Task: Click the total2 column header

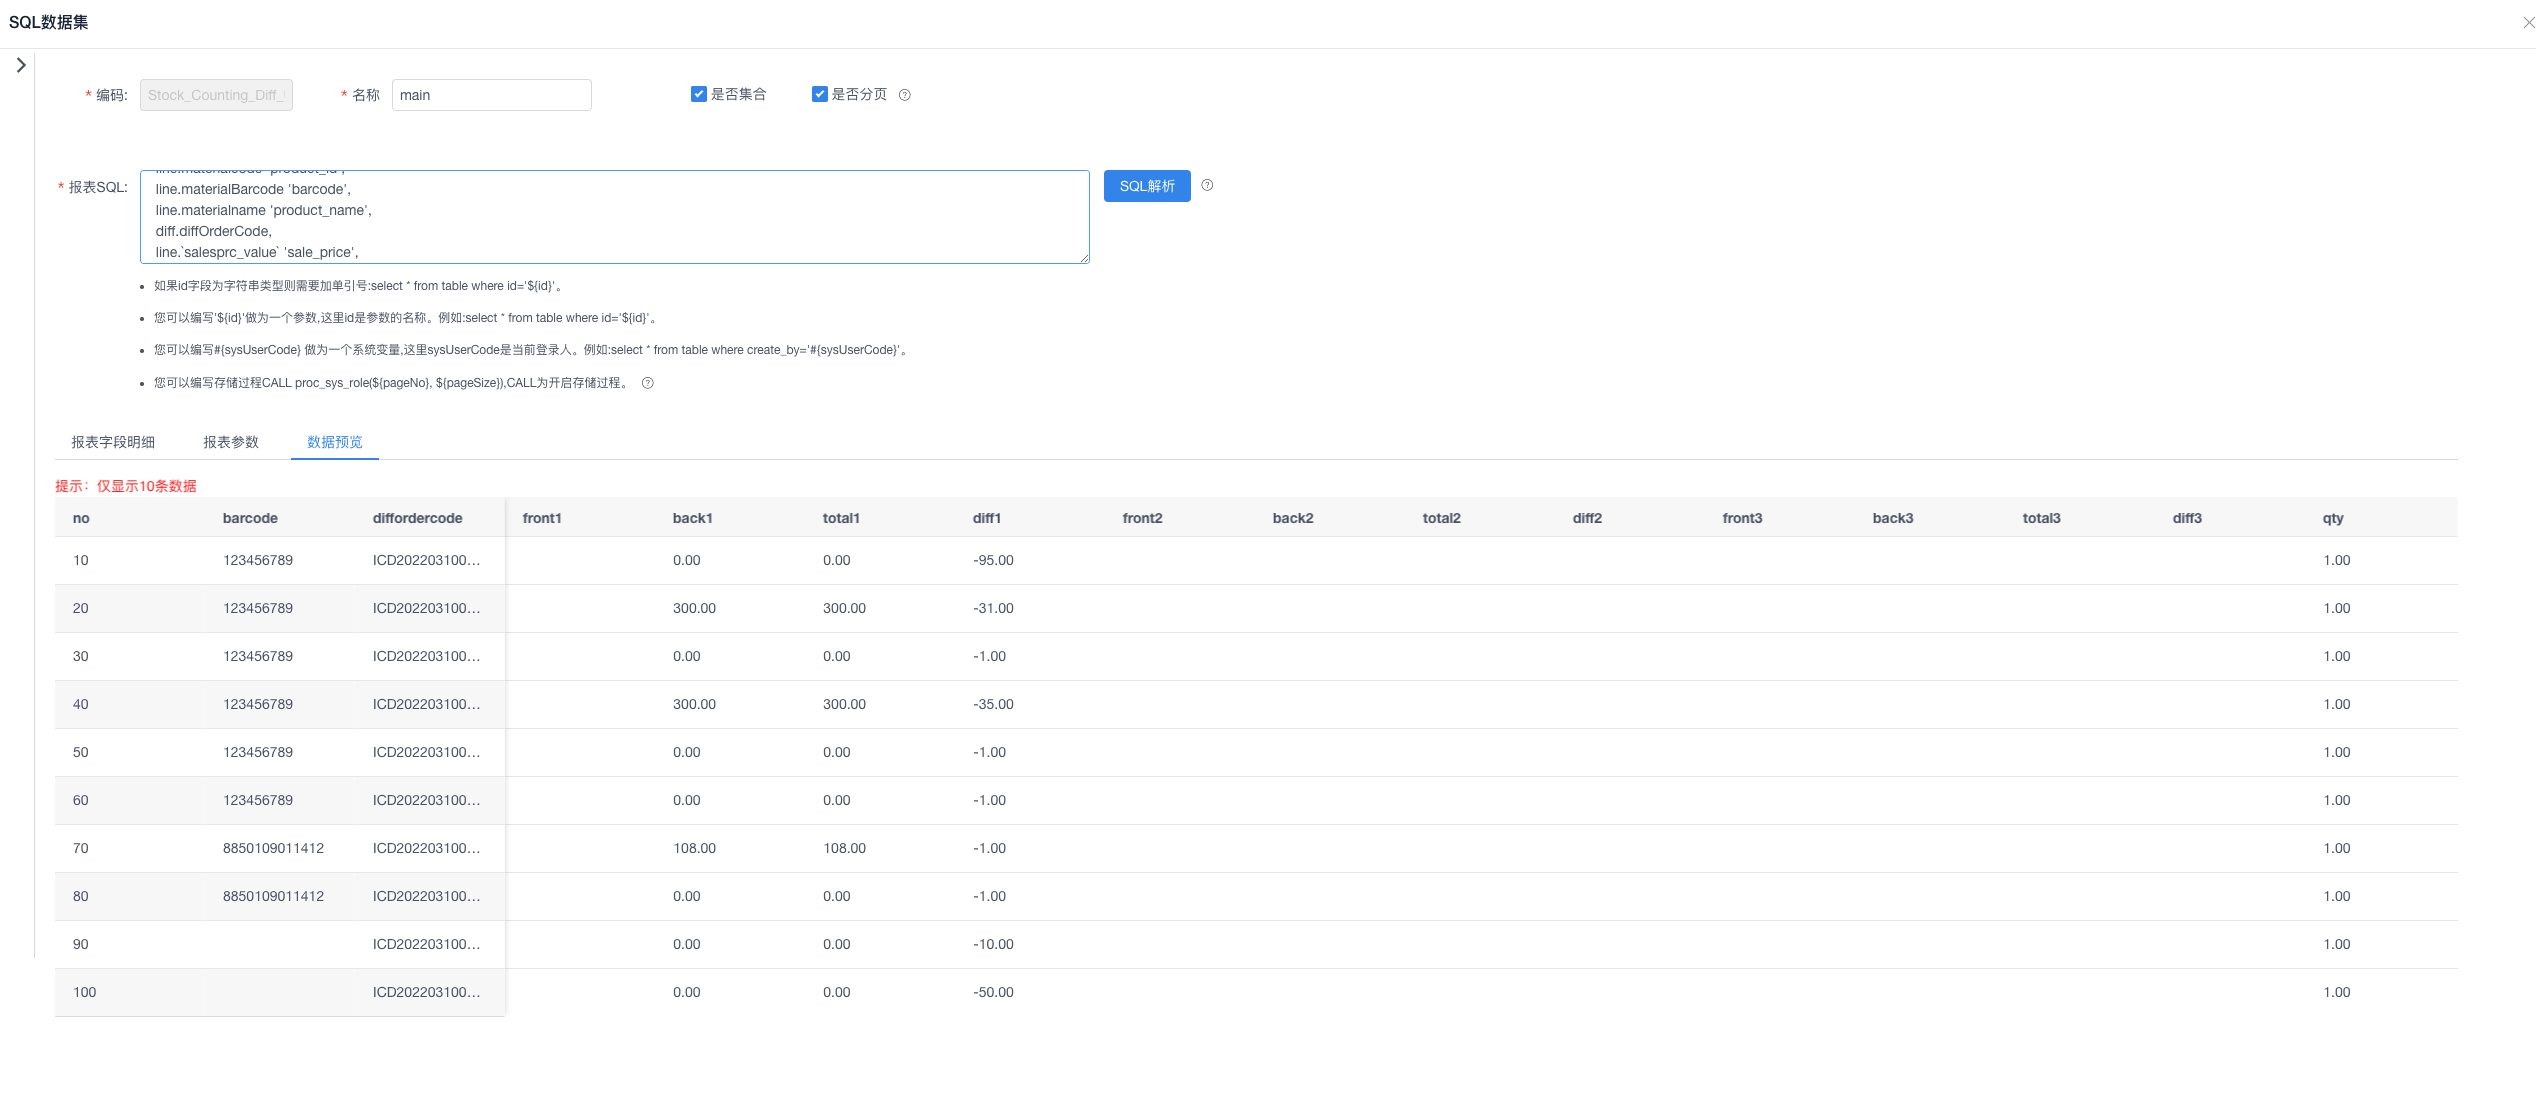Action: tap(1441, 518)
